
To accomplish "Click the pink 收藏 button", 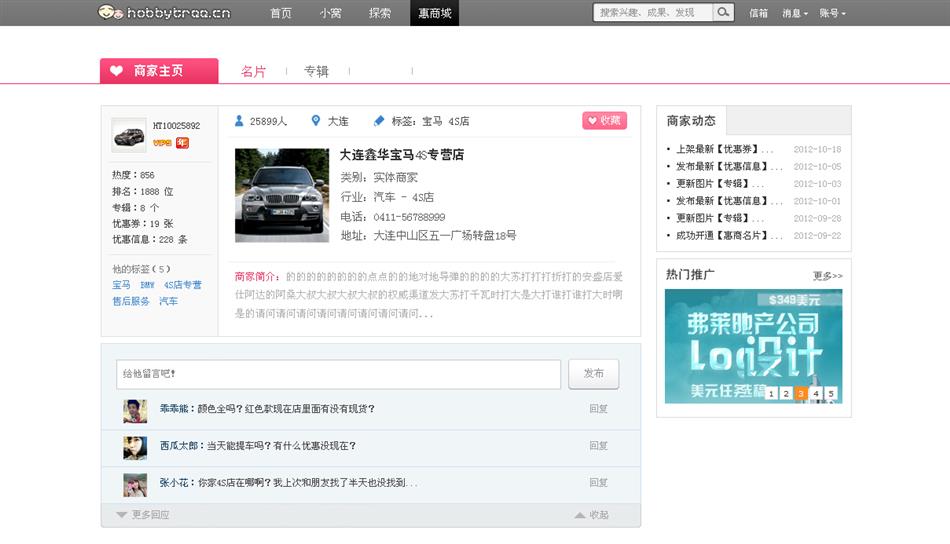I will (605, 121).
